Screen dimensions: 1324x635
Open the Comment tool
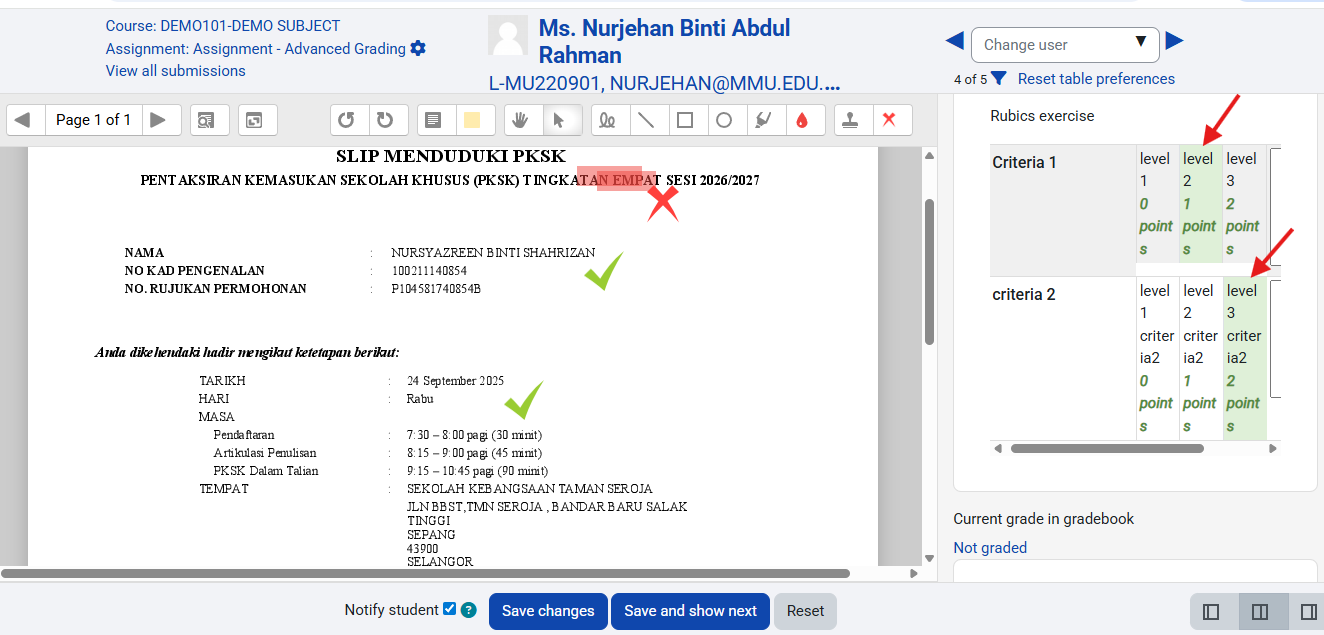pyautogui.click(x=433, y=120)
